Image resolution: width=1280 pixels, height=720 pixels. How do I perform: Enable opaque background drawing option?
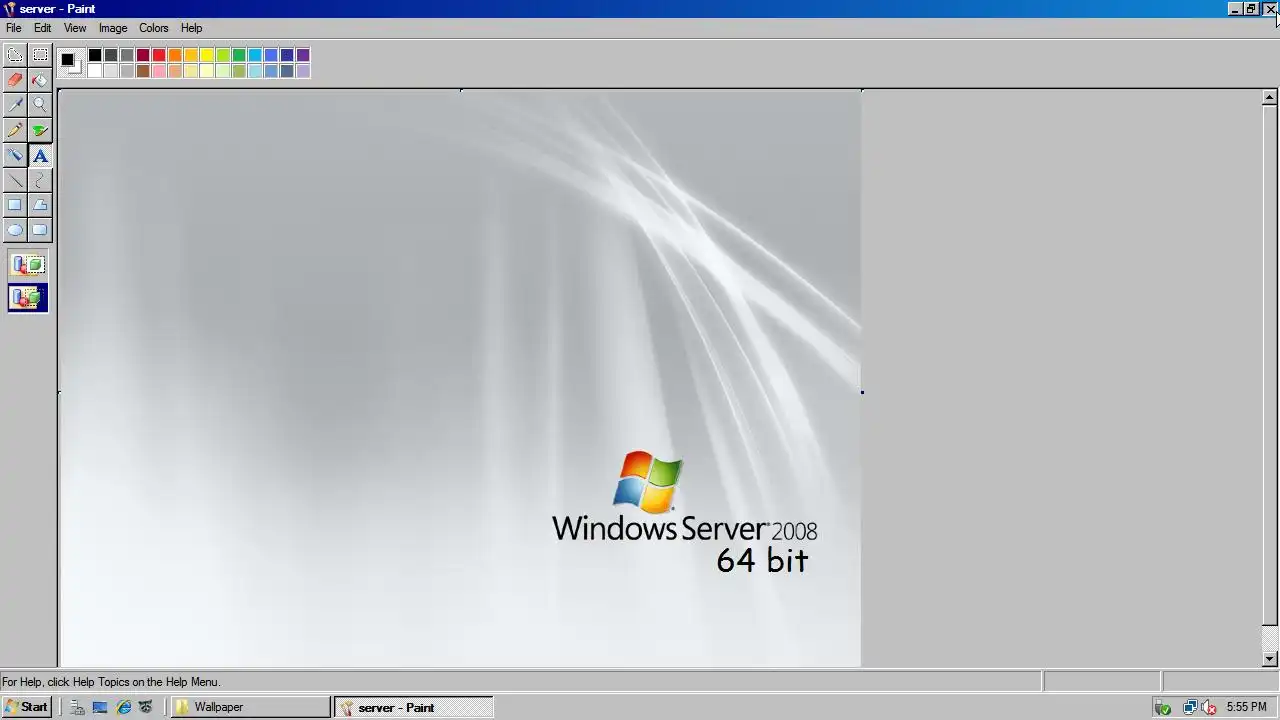(x=28, y=265)
